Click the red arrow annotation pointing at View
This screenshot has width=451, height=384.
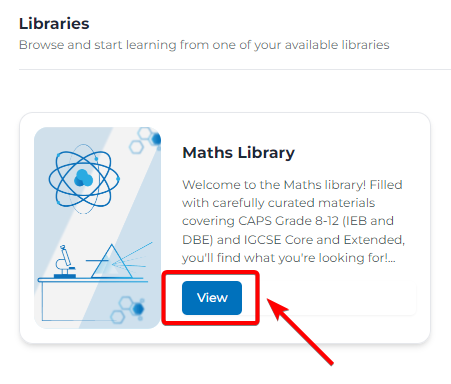(x=300, y=332)
